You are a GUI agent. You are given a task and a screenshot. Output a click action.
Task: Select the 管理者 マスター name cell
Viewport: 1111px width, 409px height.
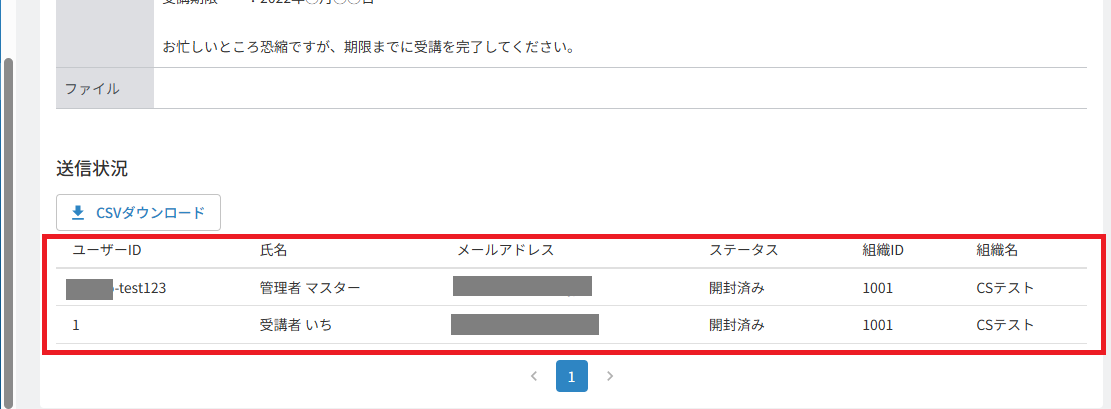click(x=310, y=288)
